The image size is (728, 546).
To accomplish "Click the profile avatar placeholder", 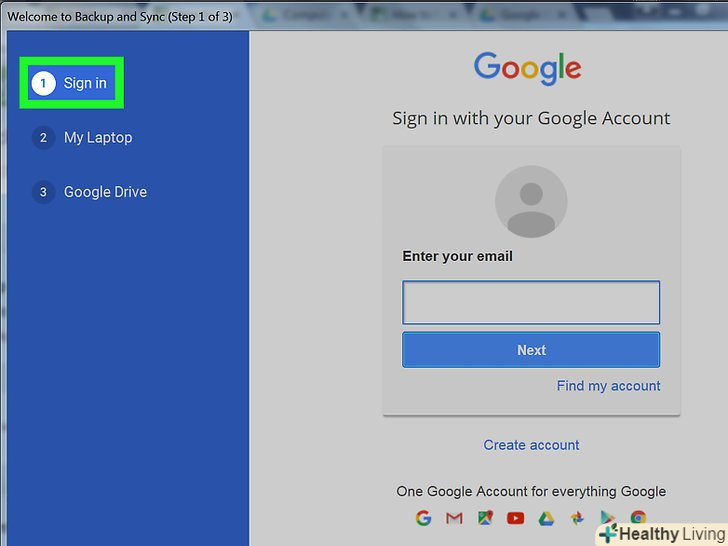I will click(531, 202).
